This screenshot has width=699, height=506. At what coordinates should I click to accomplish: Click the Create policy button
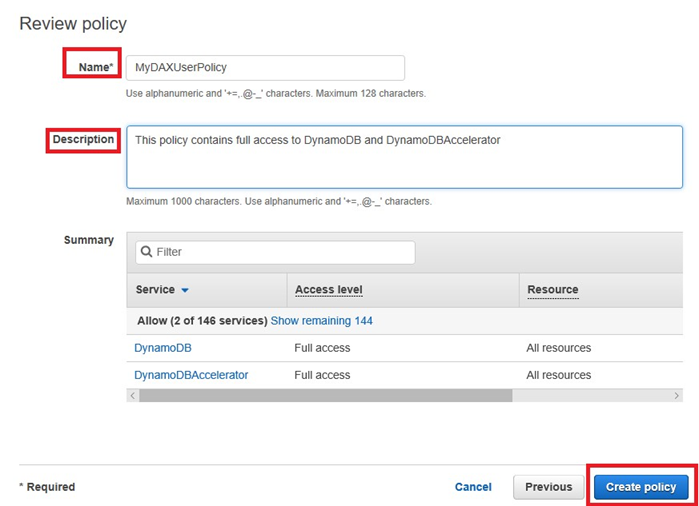tap(641, 487)
